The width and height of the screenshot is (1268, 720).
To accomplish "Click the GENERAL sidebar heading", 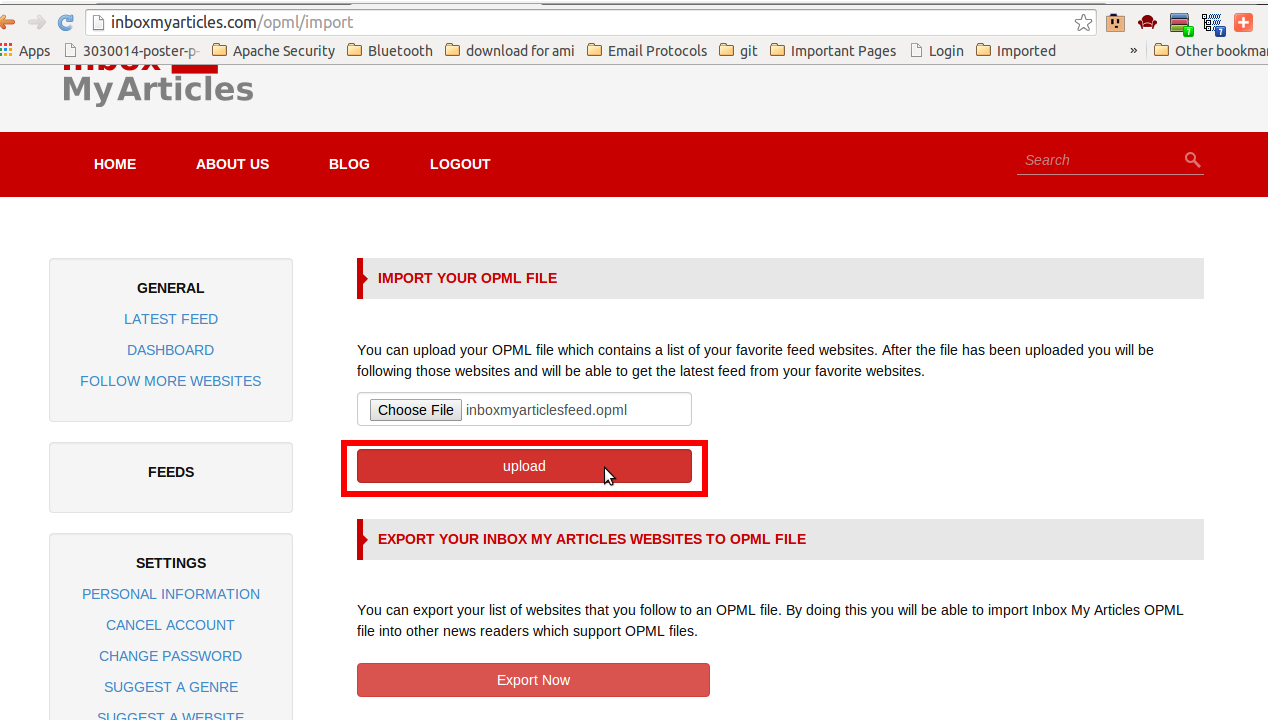I will click(x=171, y=288).
